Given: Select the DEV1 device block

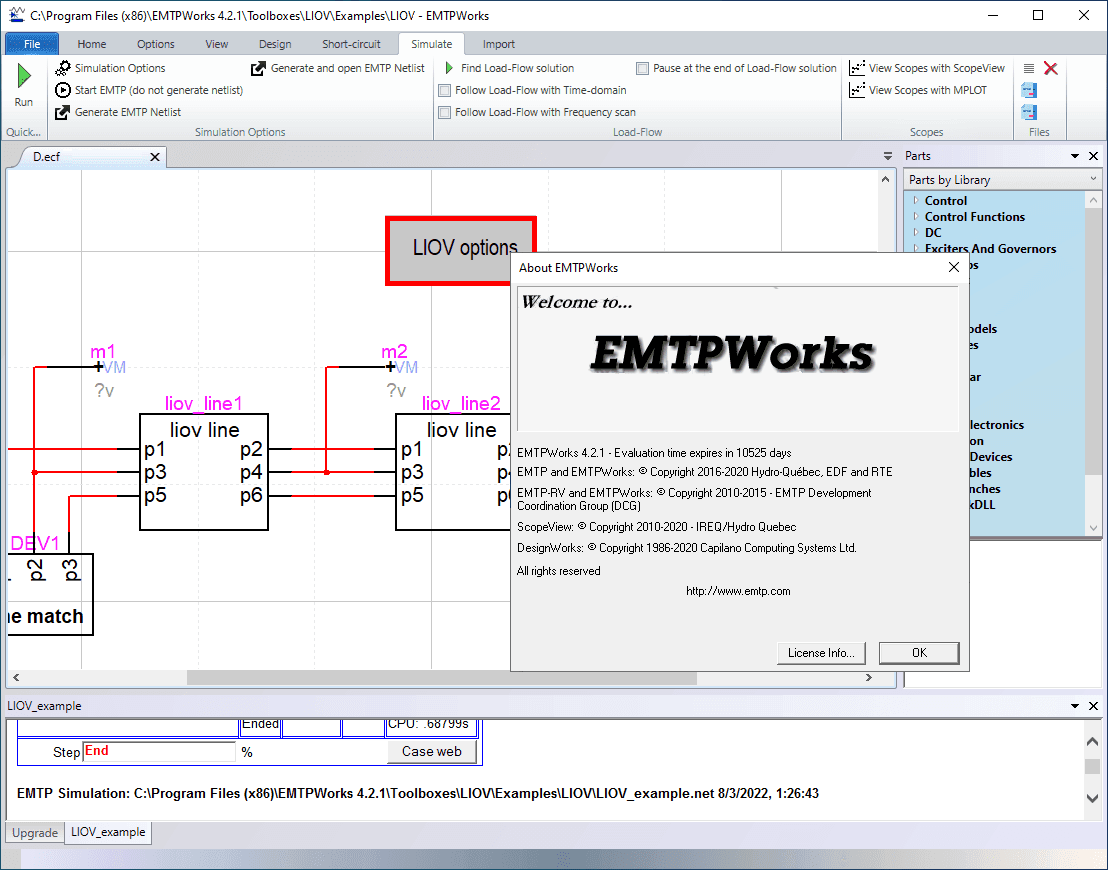Looking at the screenshot, I should tap(49, 594).
